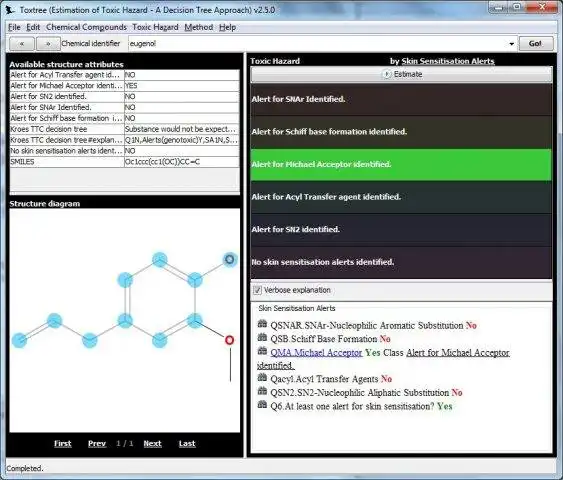
Task: Open the Help menu
Action: tap(227, 27)
